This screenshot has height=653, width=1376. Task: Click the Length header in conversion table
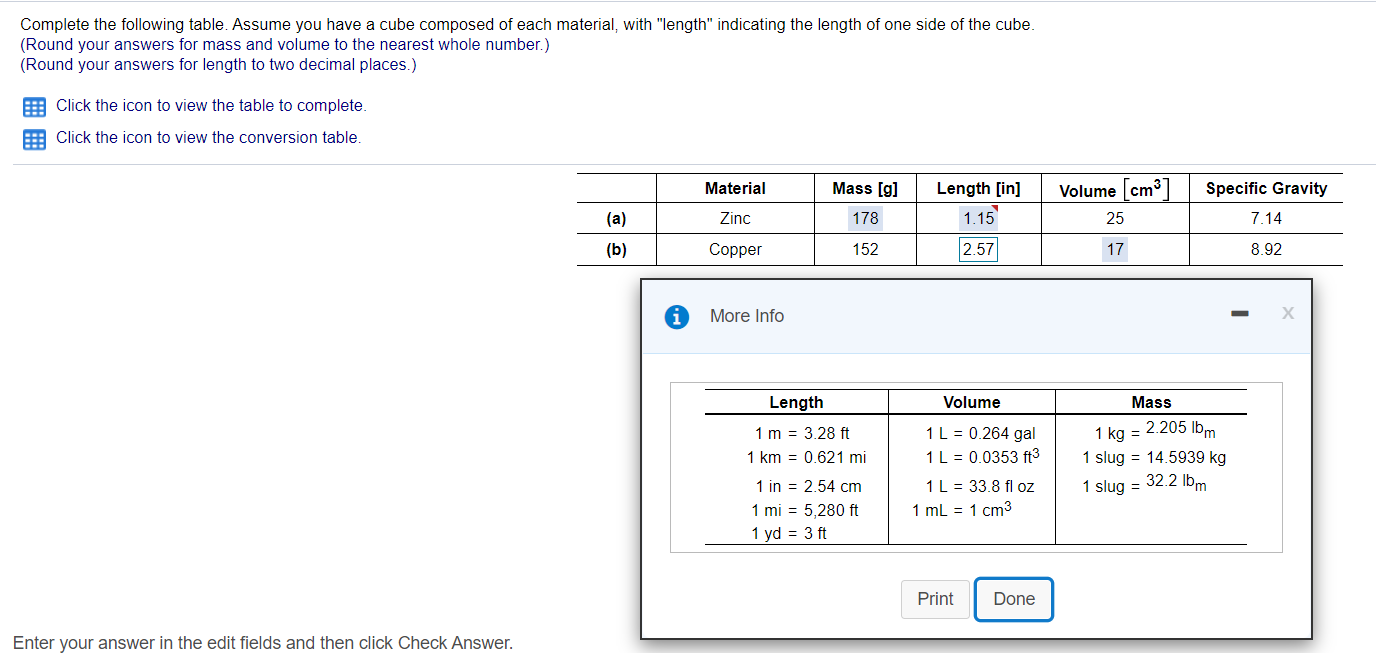click(x=796, y=402)
